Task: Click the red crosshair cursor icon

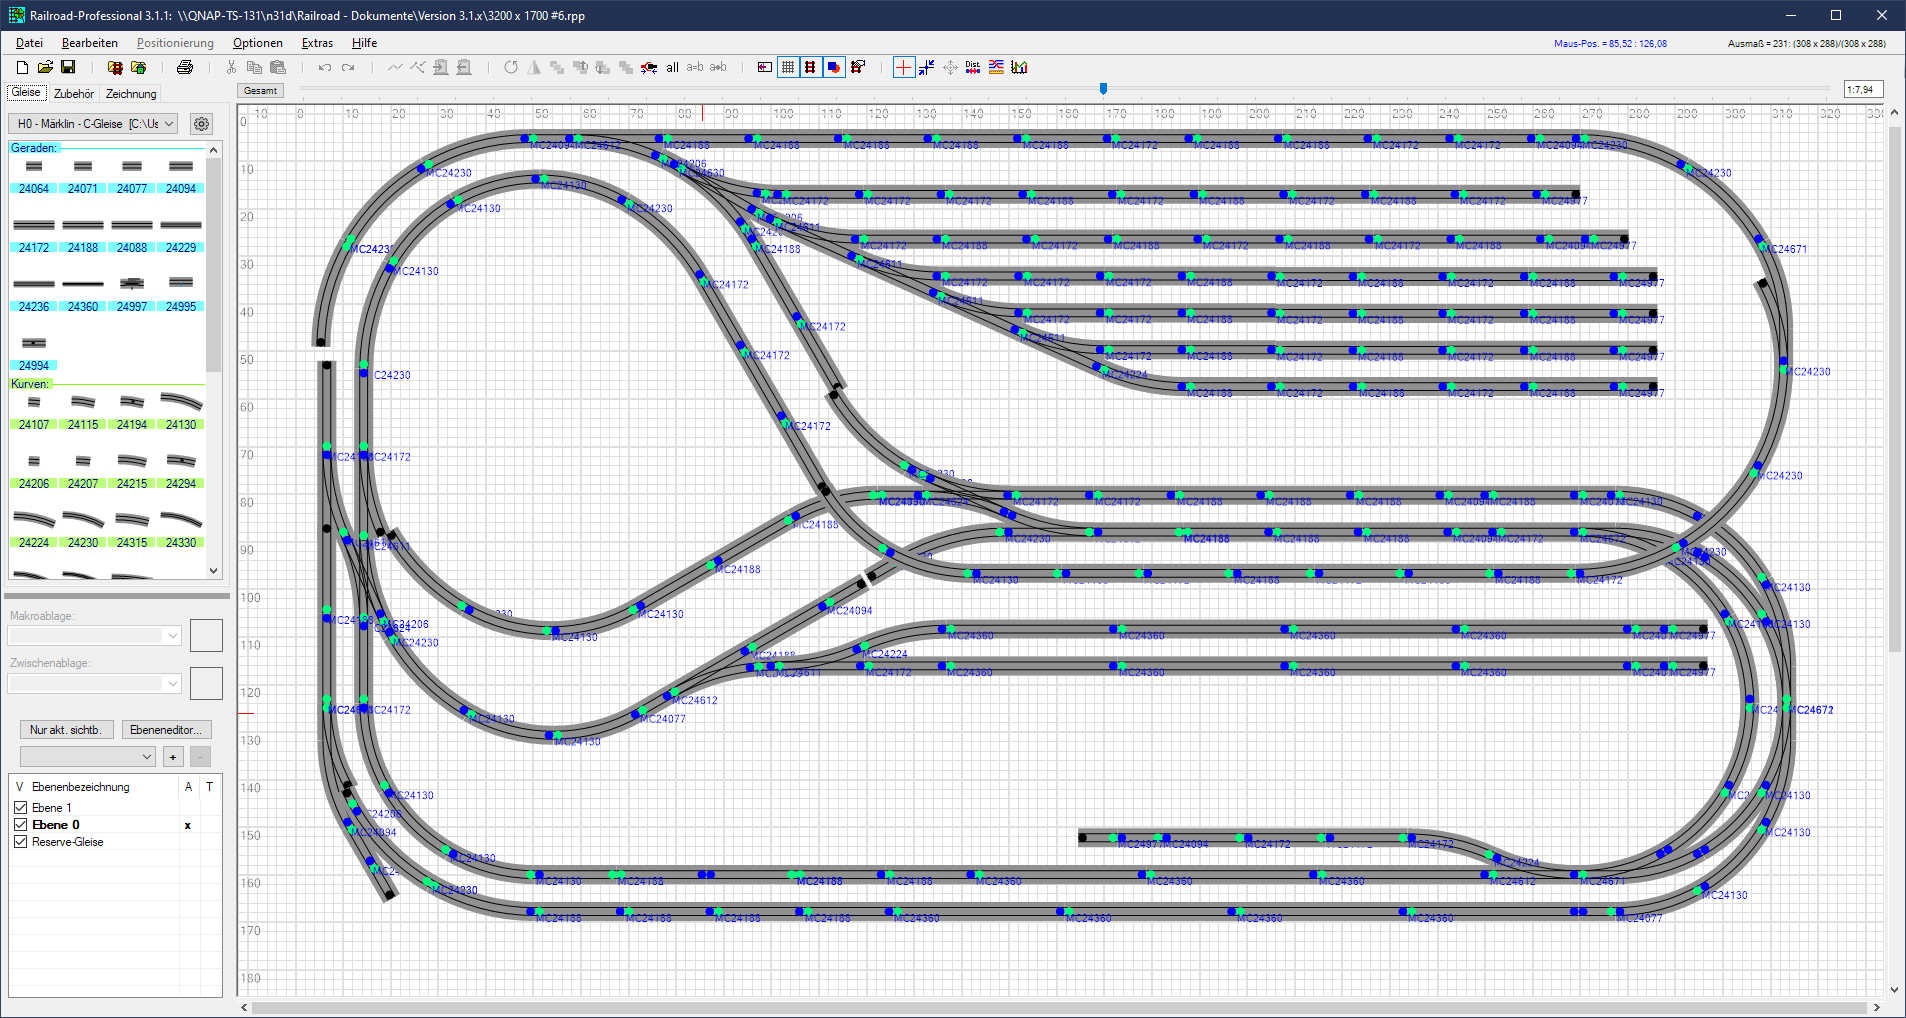Action: (x=903, y=67)
